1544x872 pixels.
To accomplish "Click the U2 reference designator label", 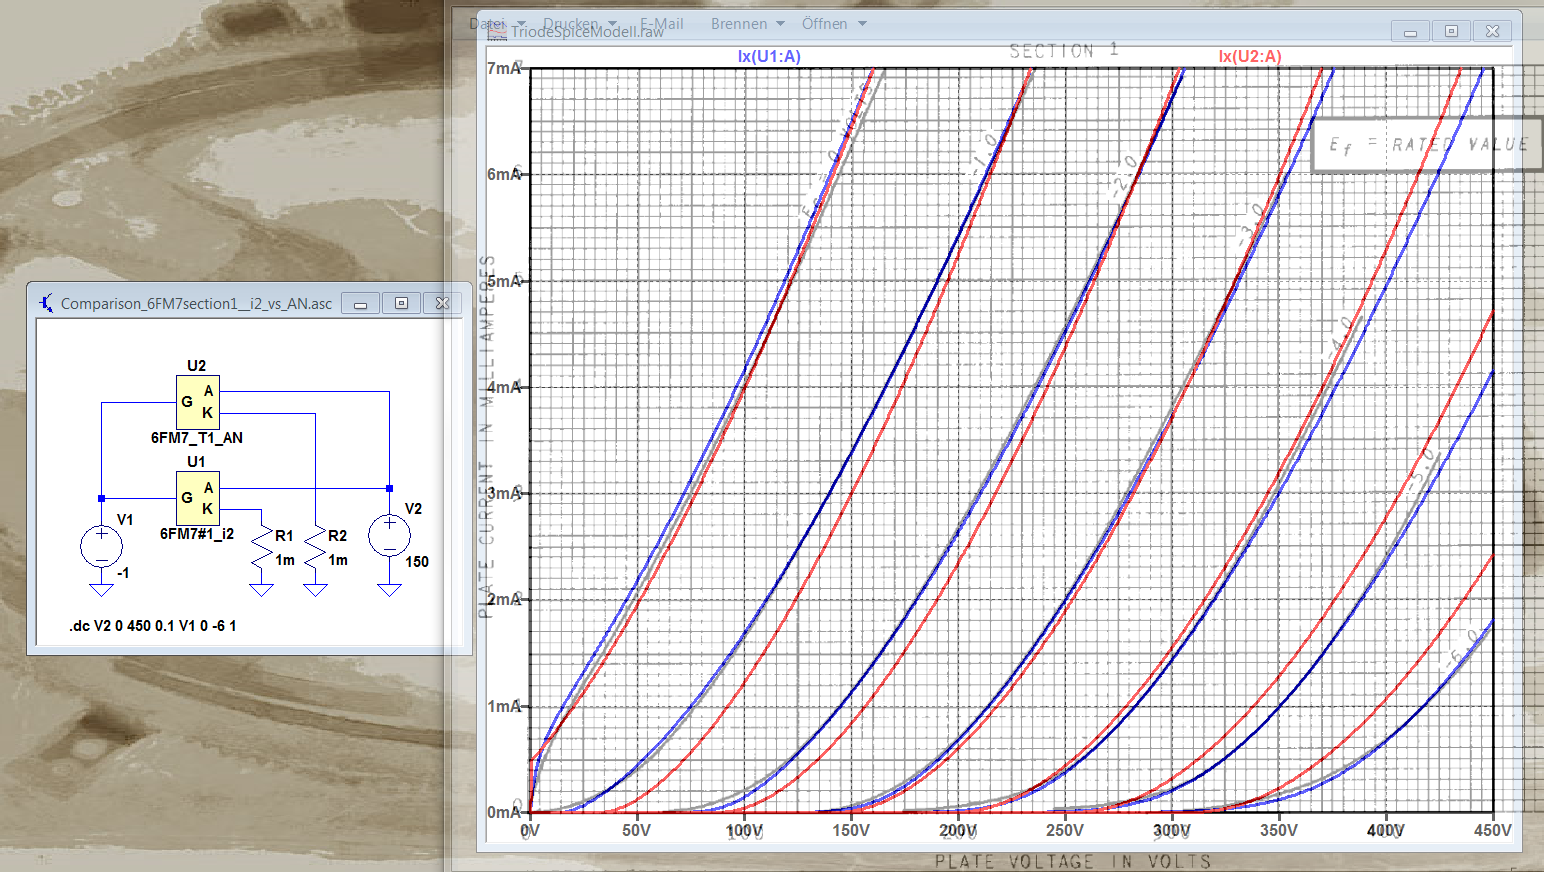I will (x=196, y=366).
